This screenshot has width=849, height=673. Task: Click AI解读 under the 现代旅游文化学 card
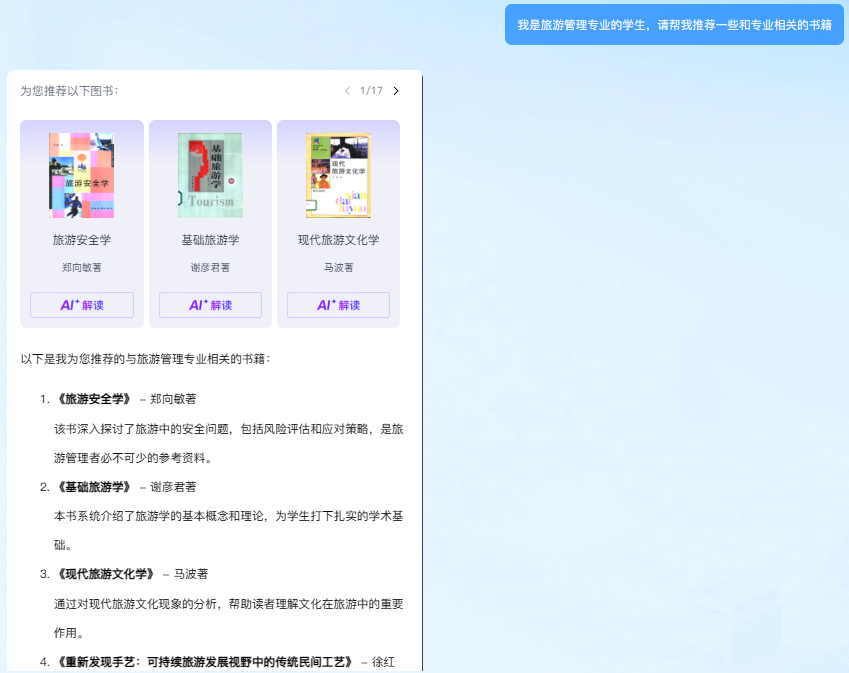coord(338,305)
